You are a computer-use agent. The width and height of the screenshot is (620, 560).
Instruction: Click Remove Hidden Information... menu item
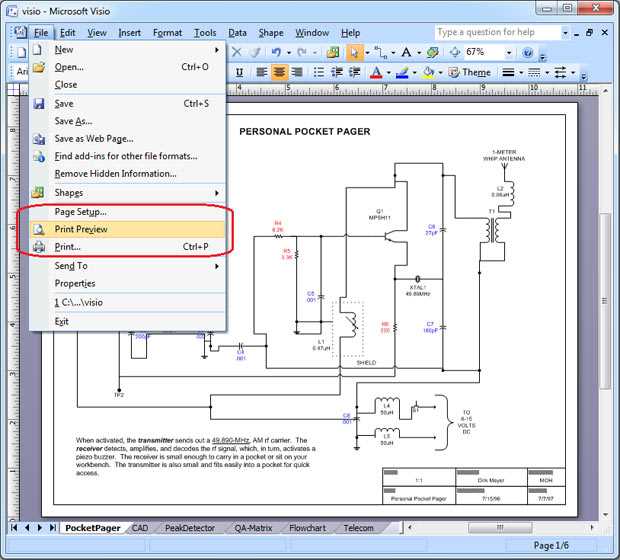pos(127,174)
